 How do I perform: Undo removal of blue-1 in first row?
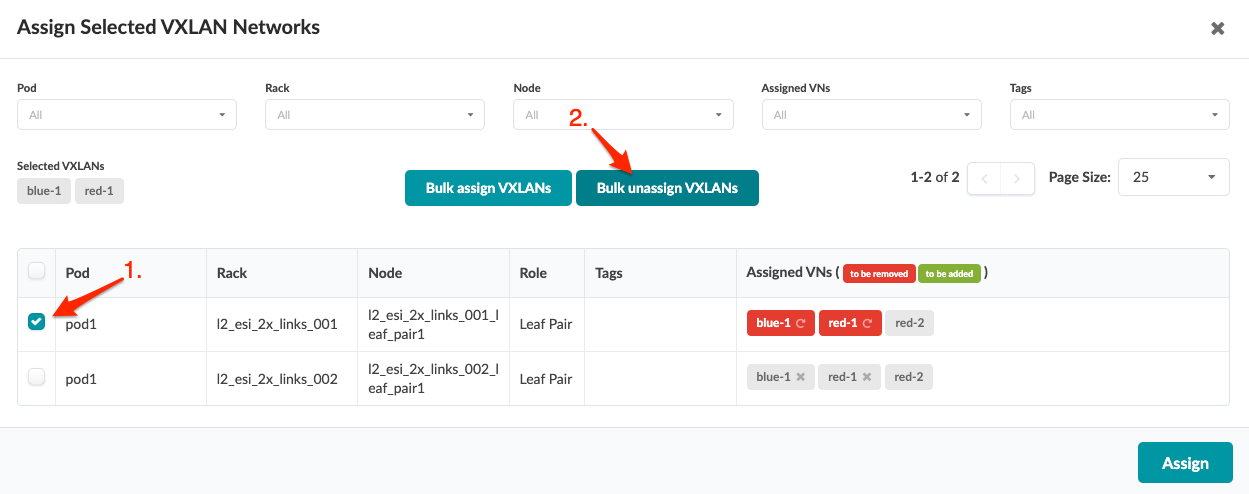(800, 323)
